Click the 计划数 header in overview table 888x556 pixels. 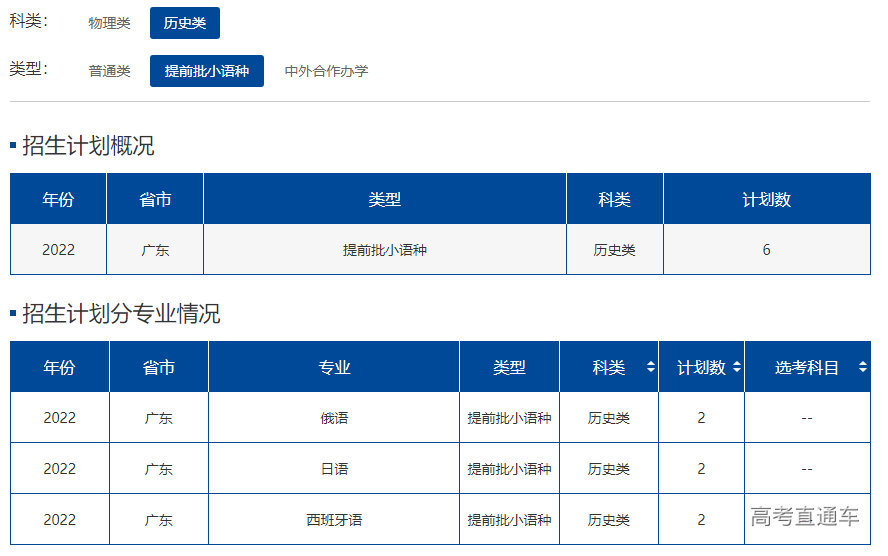pyautogui.click(x=766, y=200)
